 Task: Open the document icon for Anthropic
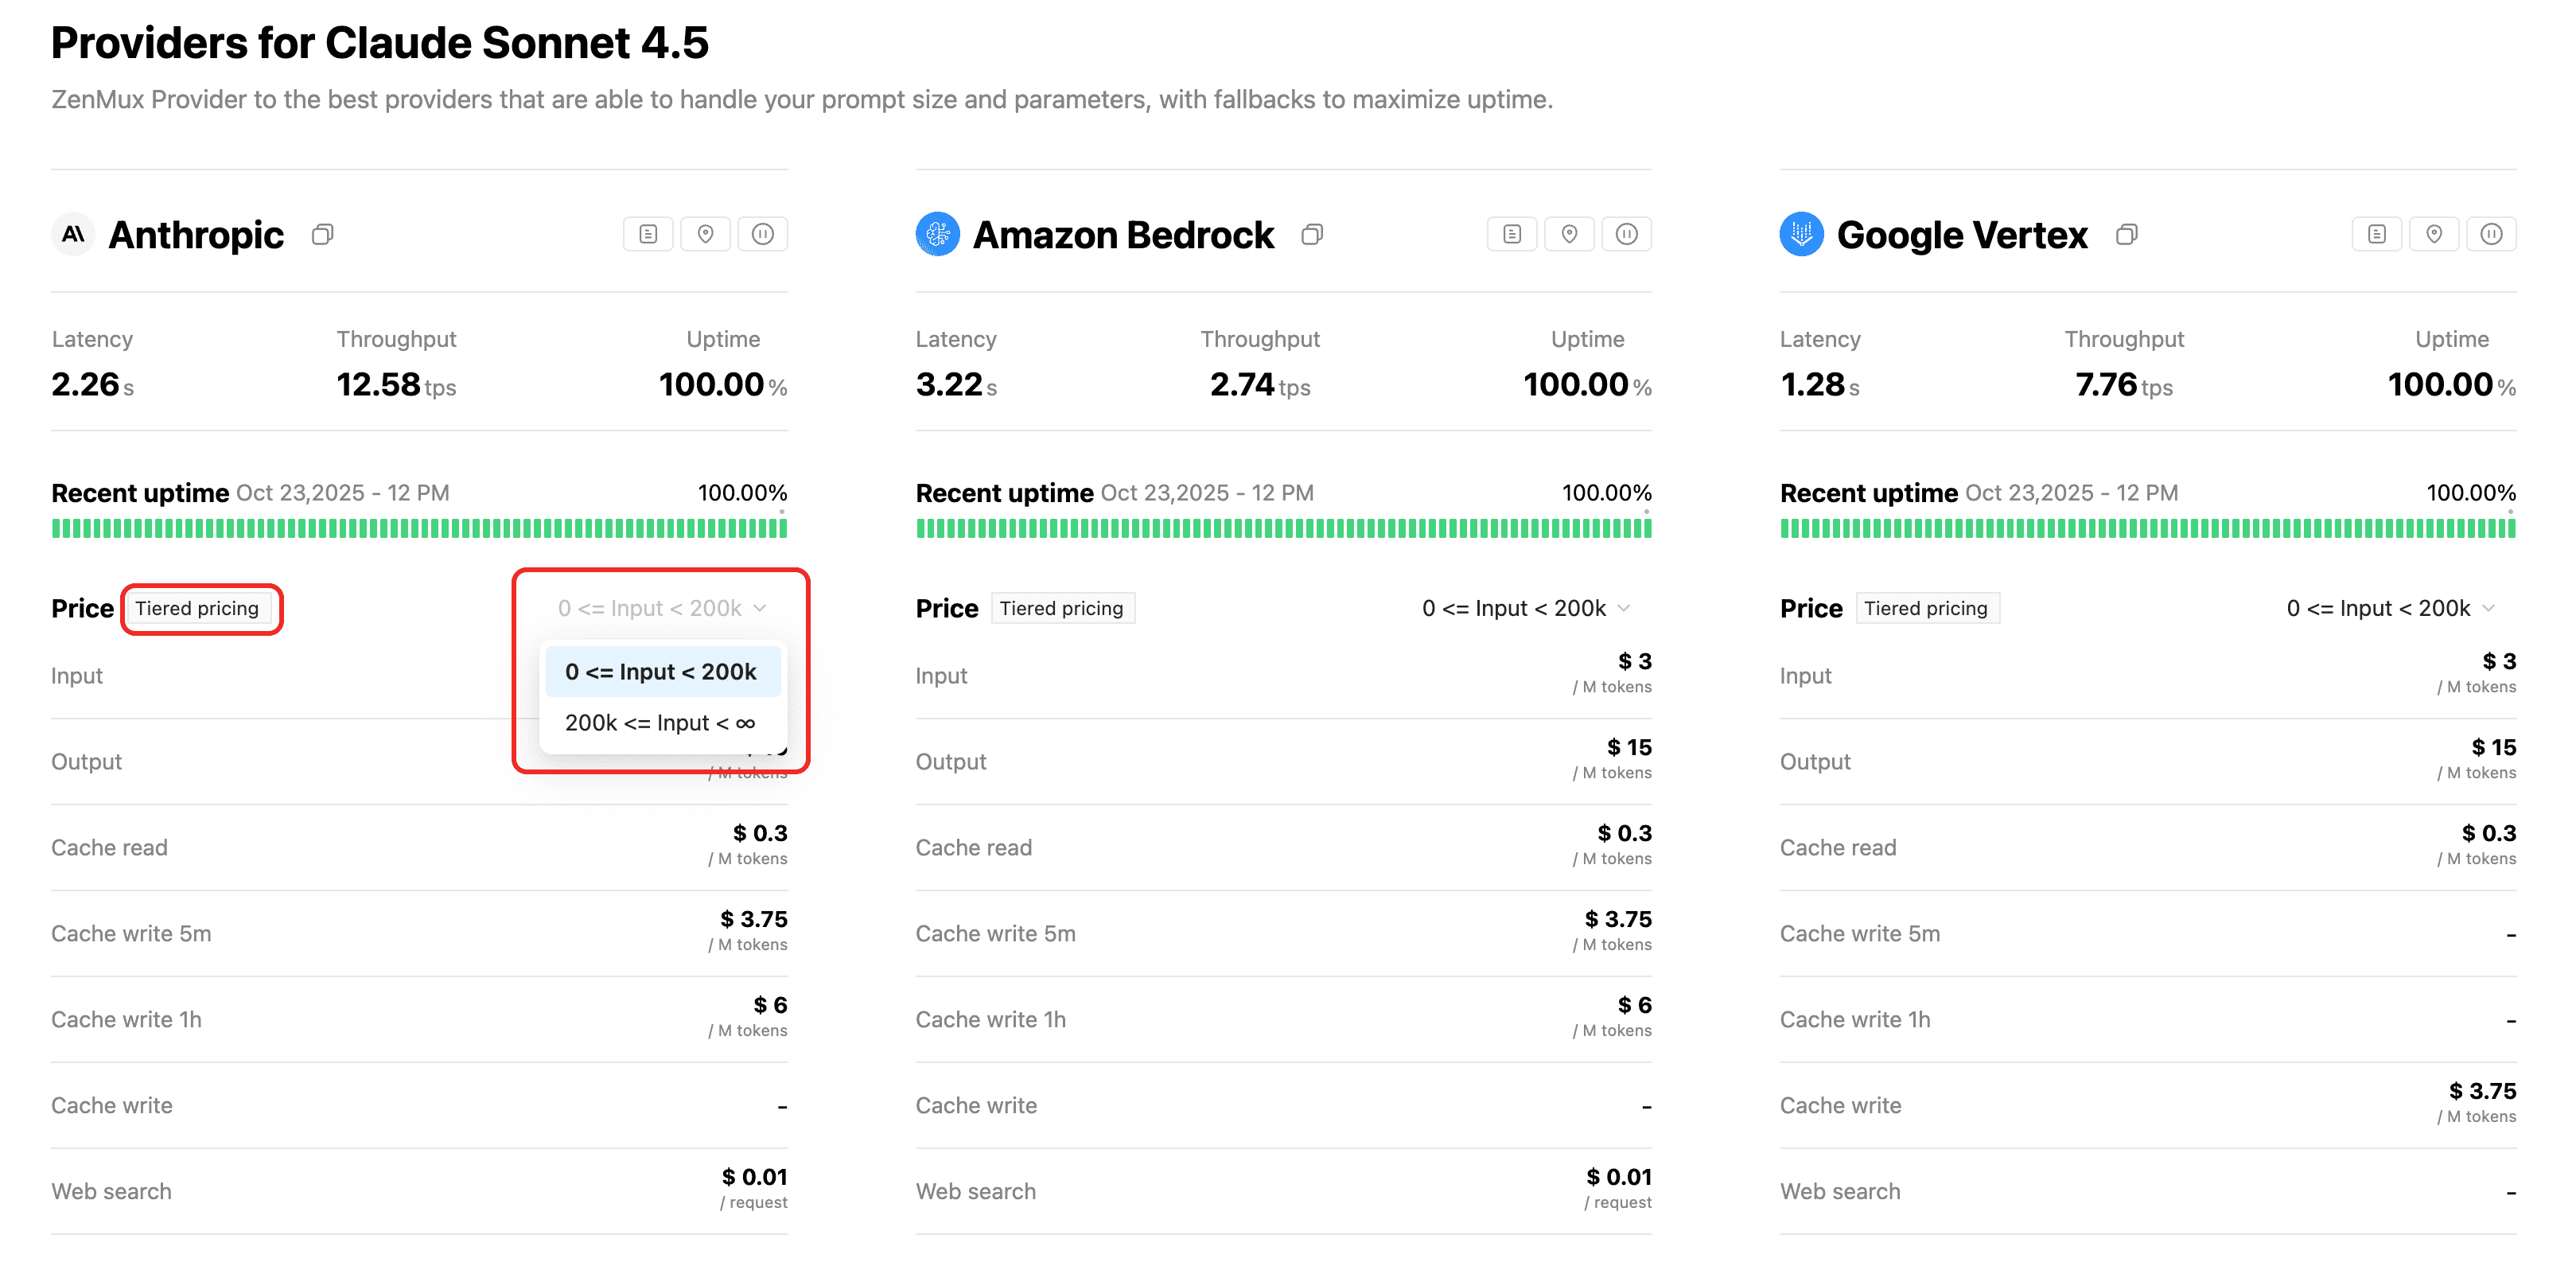(x=648, y=234)
